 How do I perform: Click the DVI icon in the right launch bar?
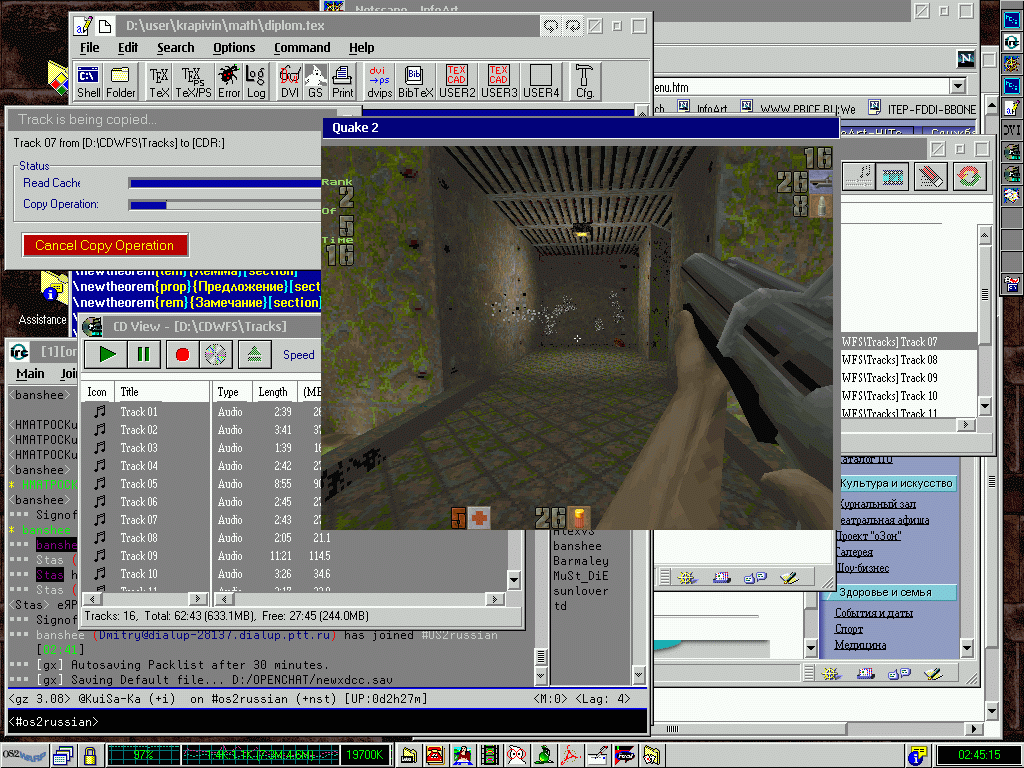pos(1012,129)
